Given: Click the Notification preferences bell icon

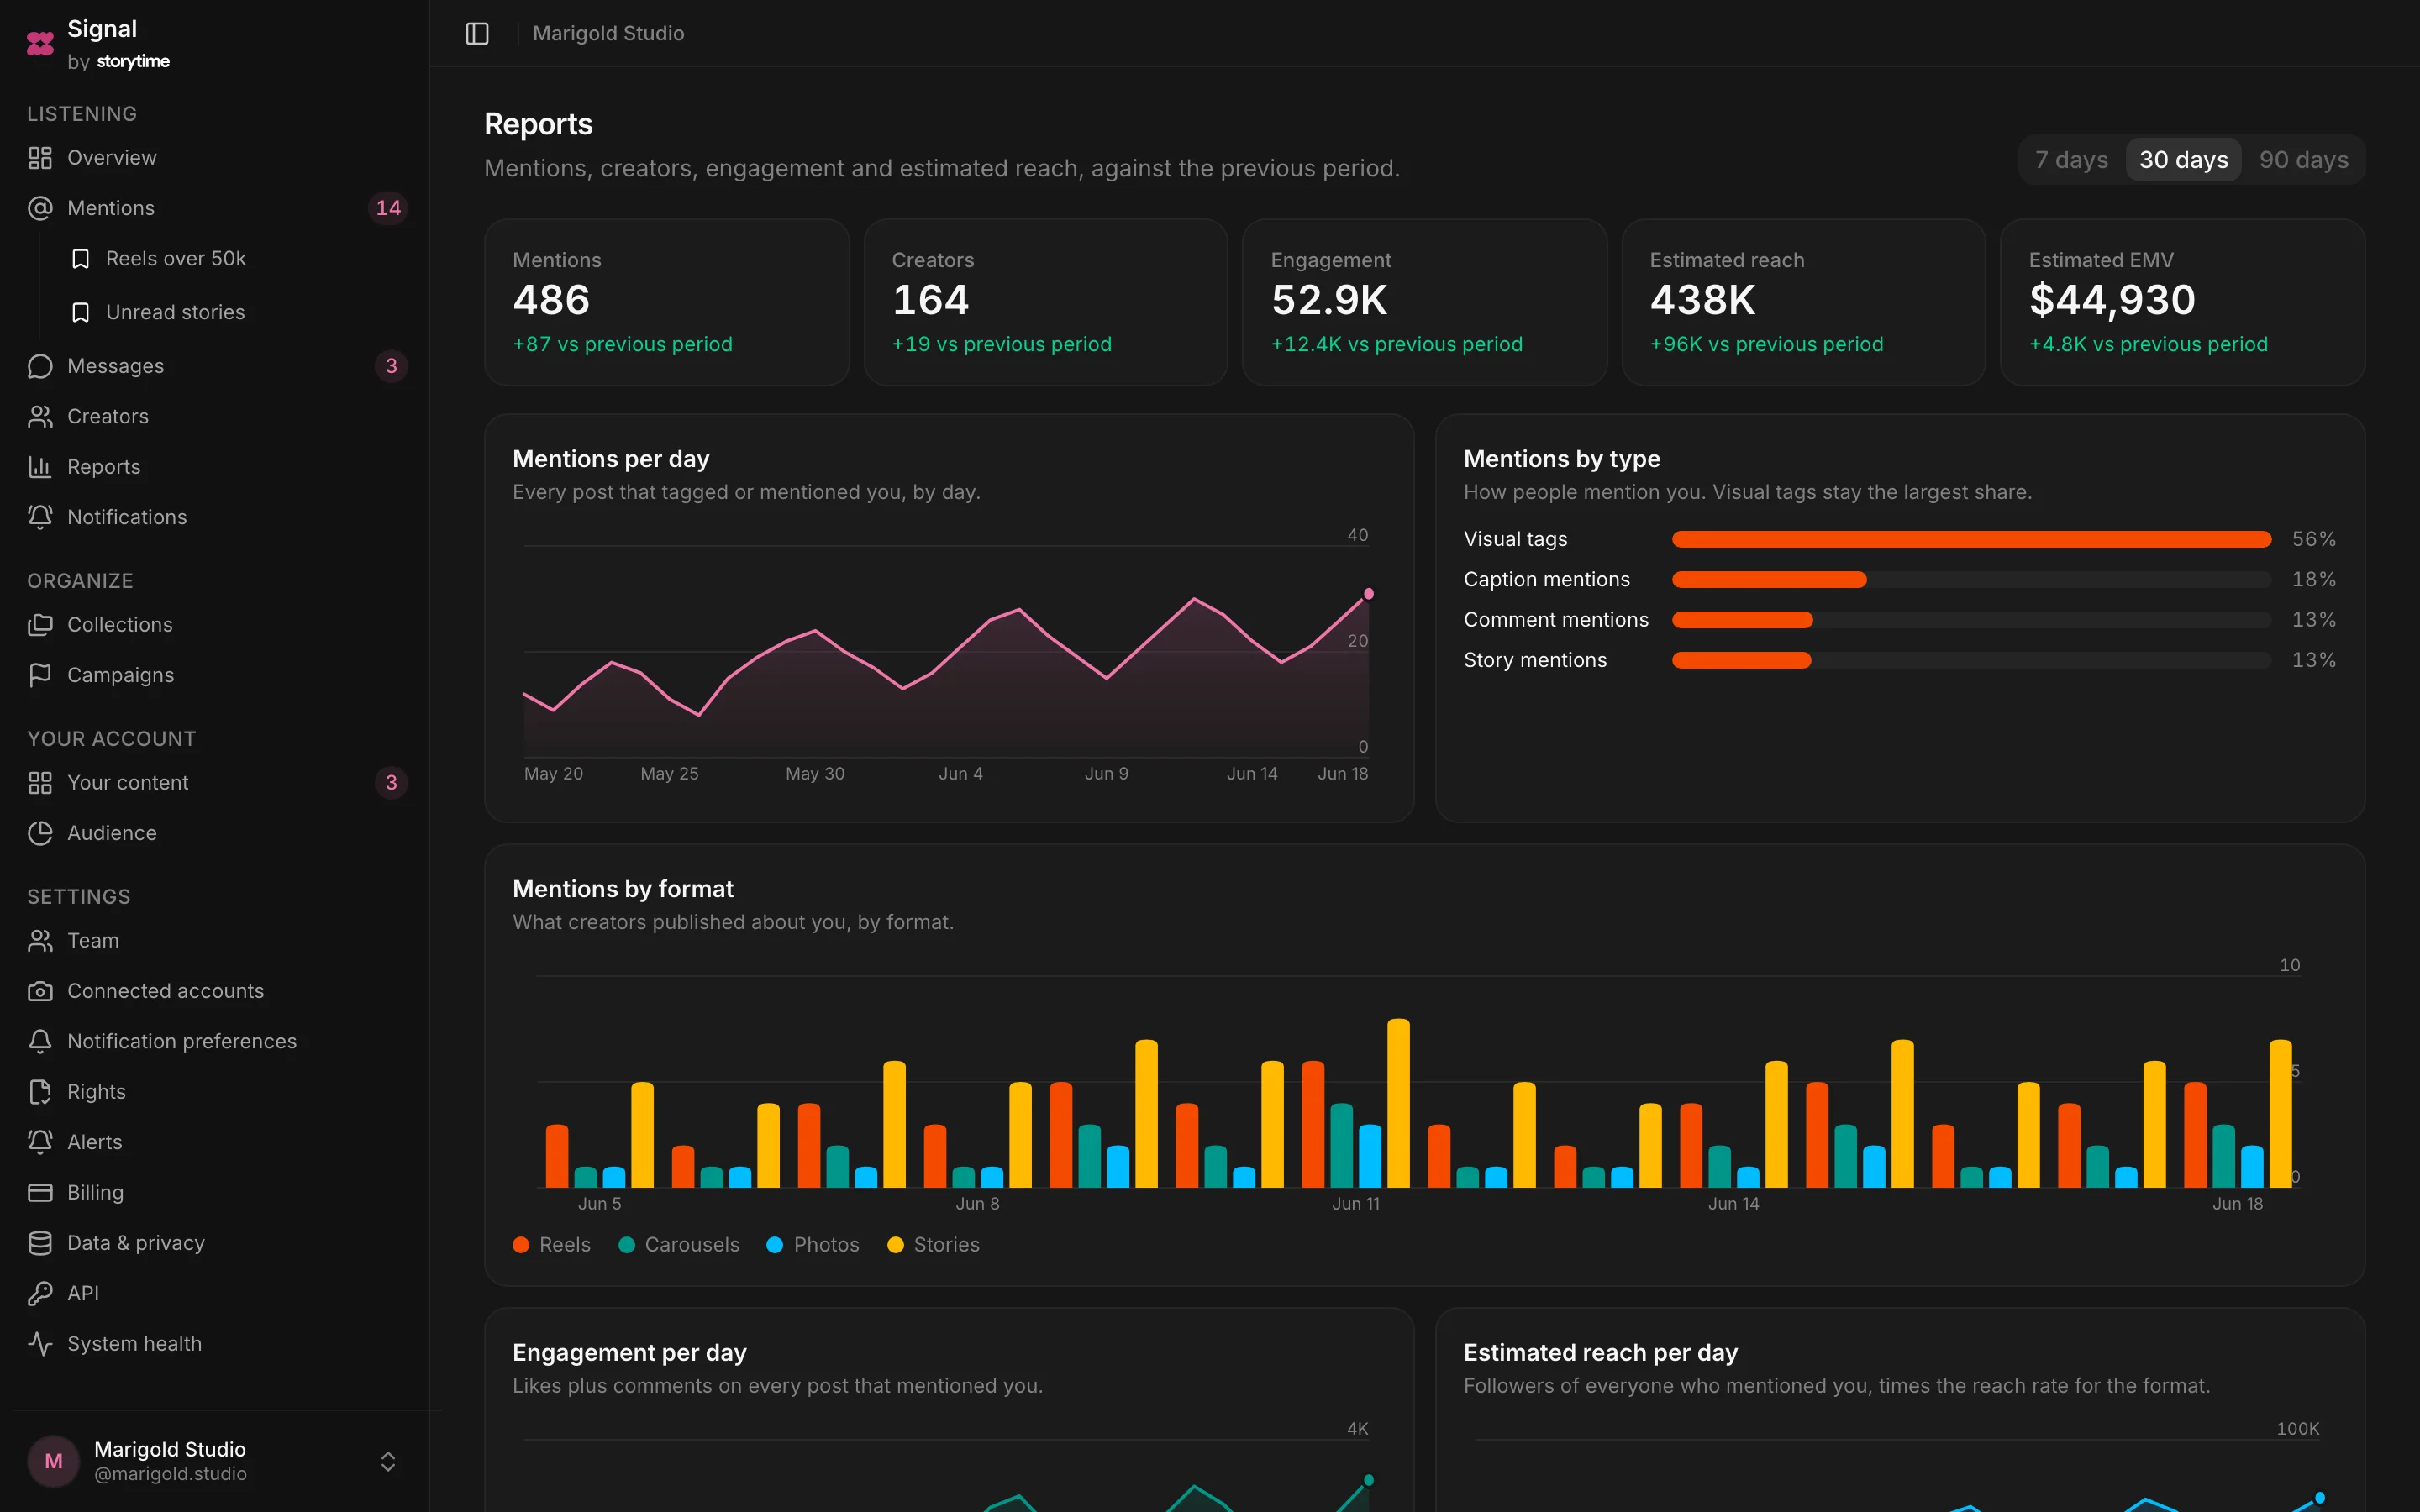Looking at the screenshot, I should coord(40,1041).
